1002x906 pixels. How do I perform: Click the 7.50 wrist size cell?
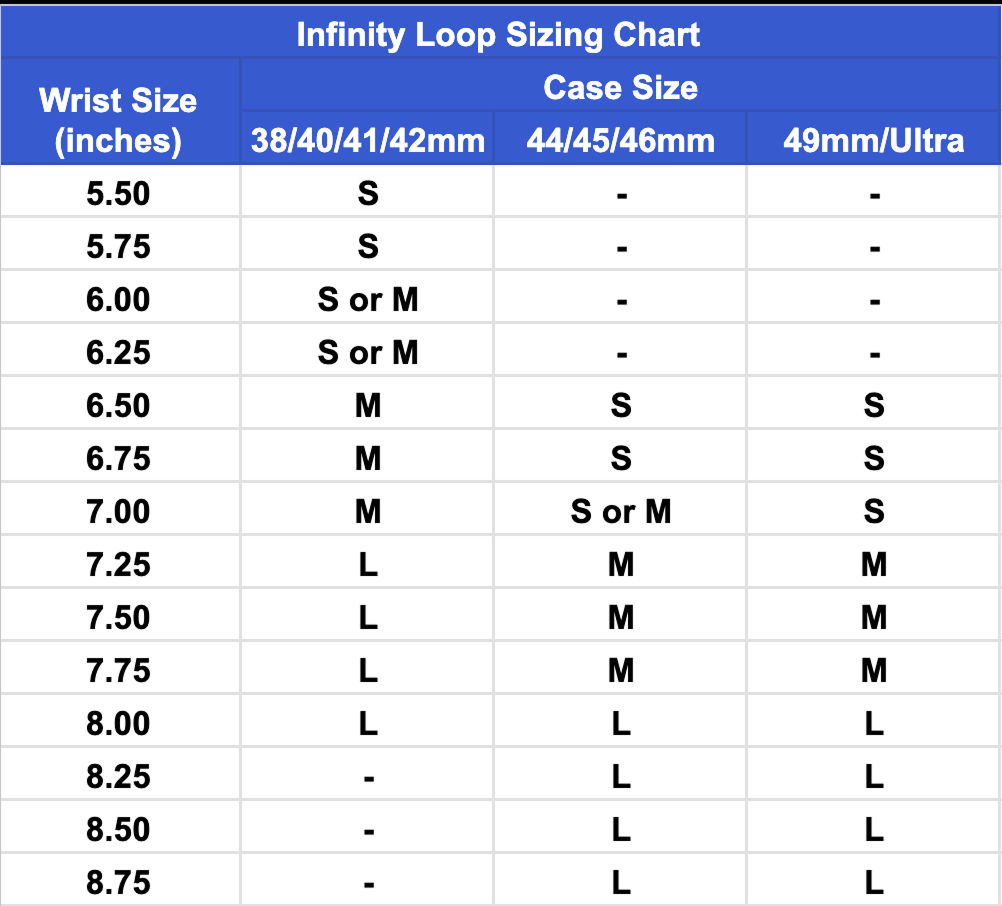(118, 617)
